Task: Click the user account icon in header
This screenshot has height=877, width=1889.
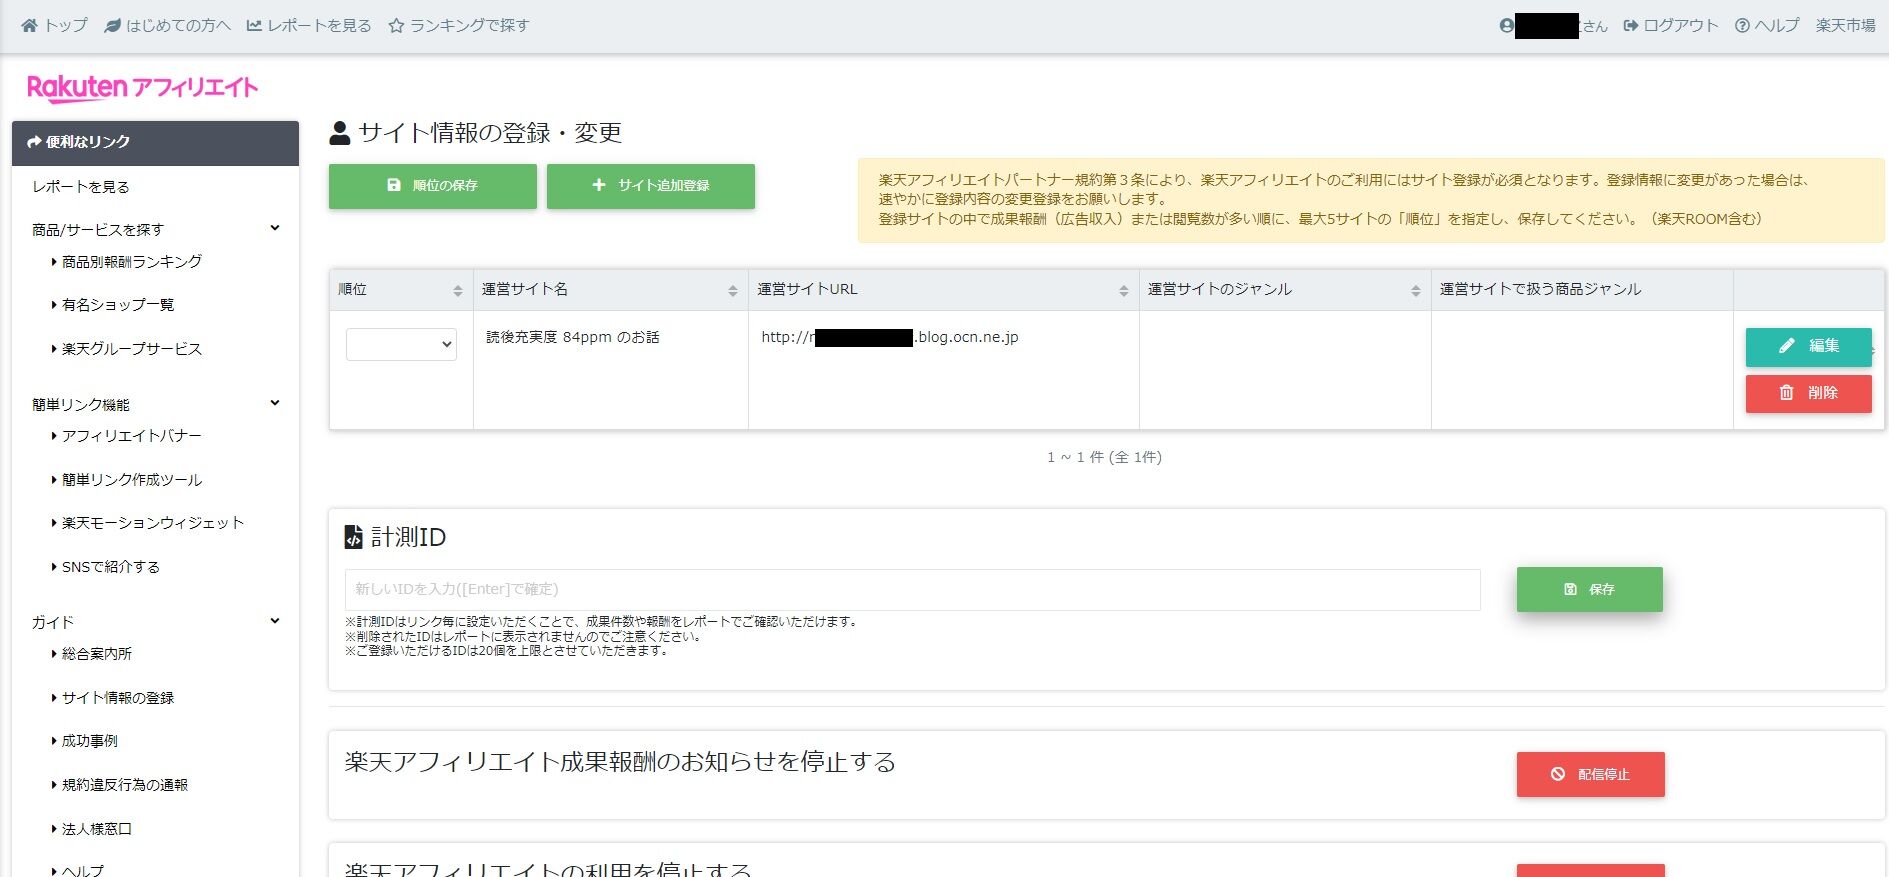Action: click(1507, 26)
